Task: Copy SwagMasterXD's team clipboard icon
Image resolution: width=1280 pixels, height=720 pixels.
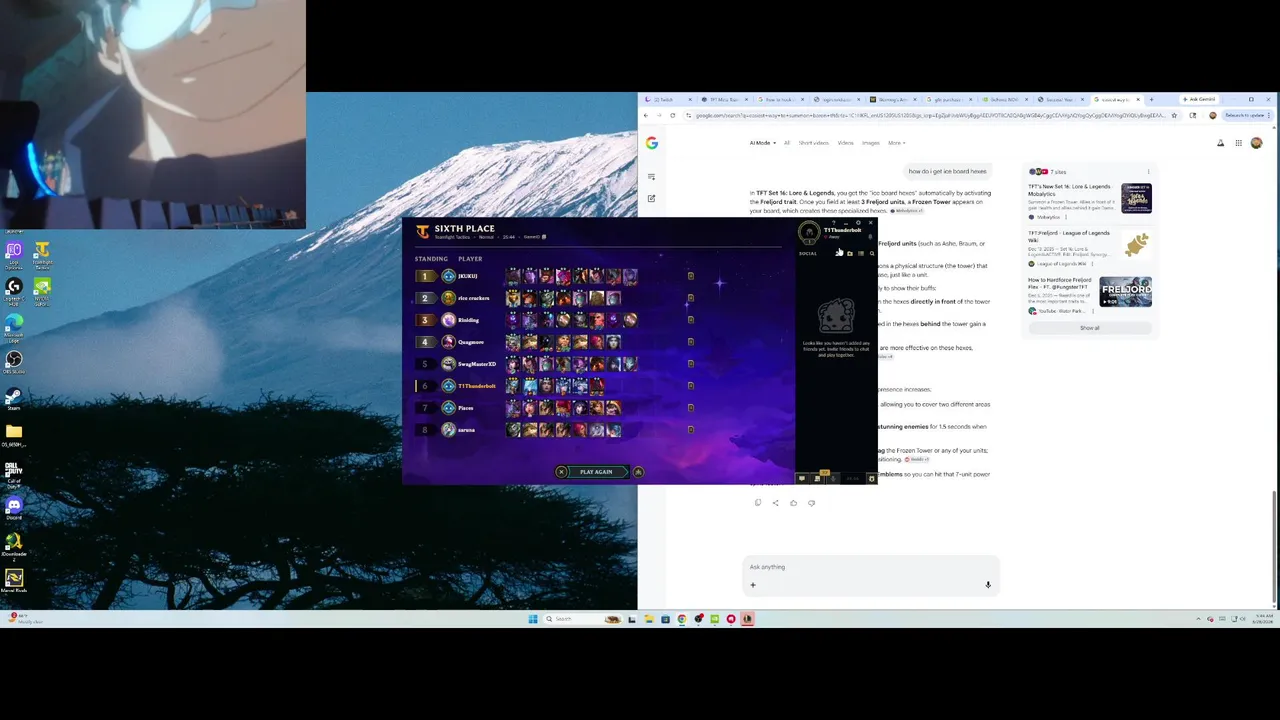Action: tap(690, 364)
